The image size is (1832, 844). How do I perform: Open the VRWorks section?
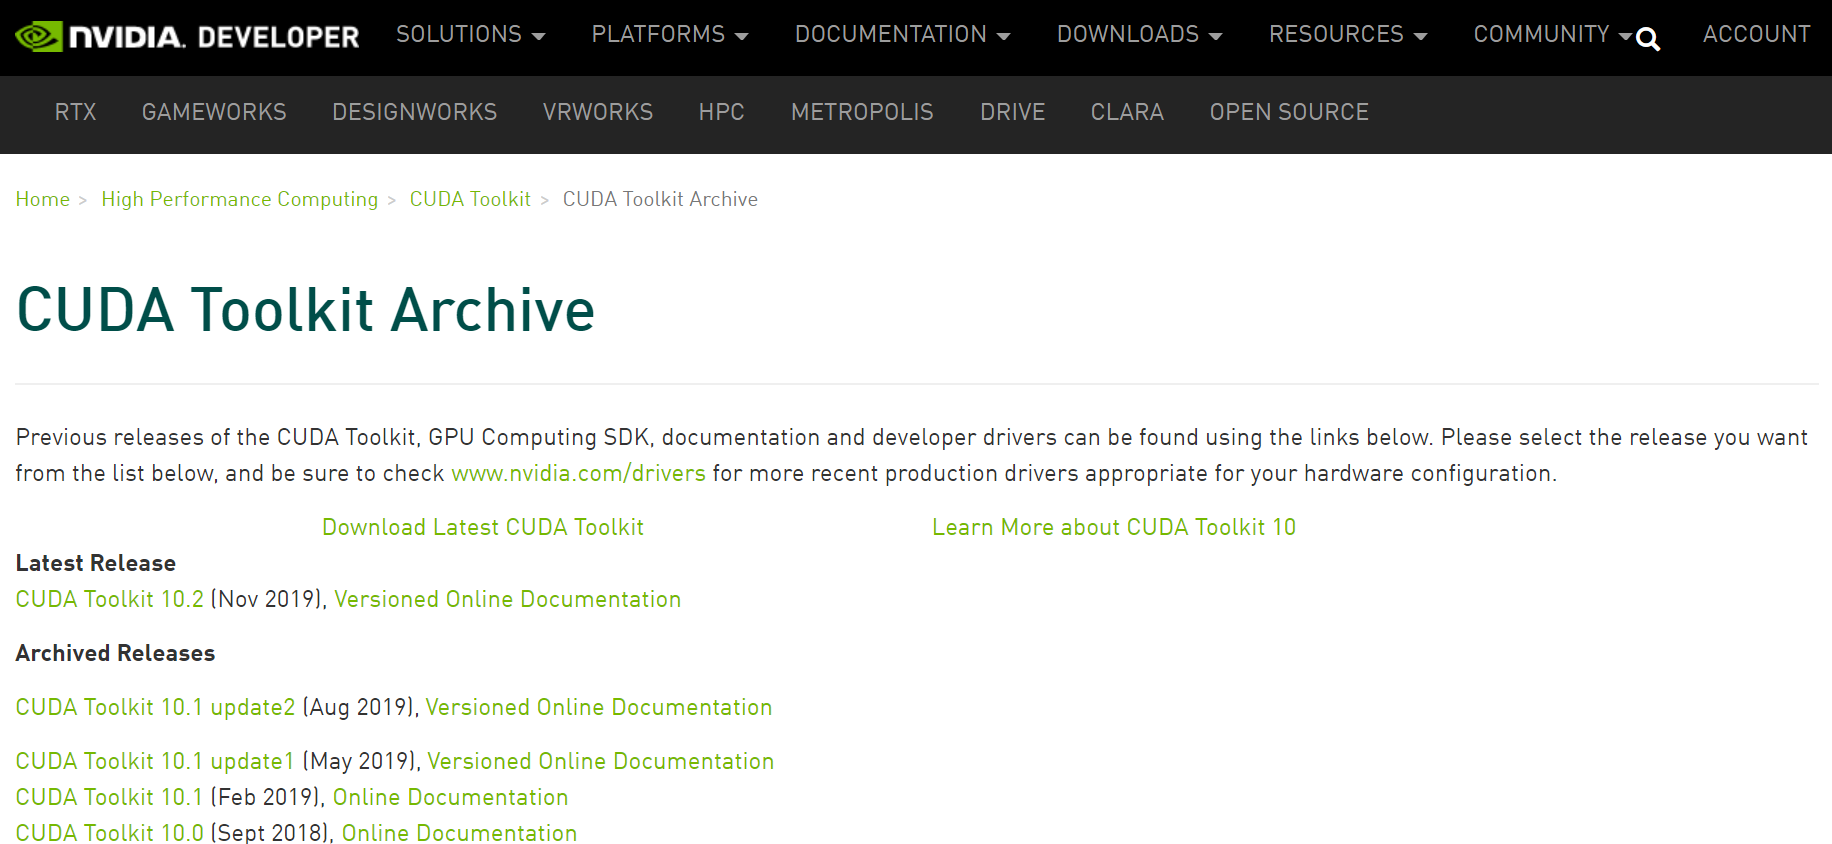click(x=597, y=112)
